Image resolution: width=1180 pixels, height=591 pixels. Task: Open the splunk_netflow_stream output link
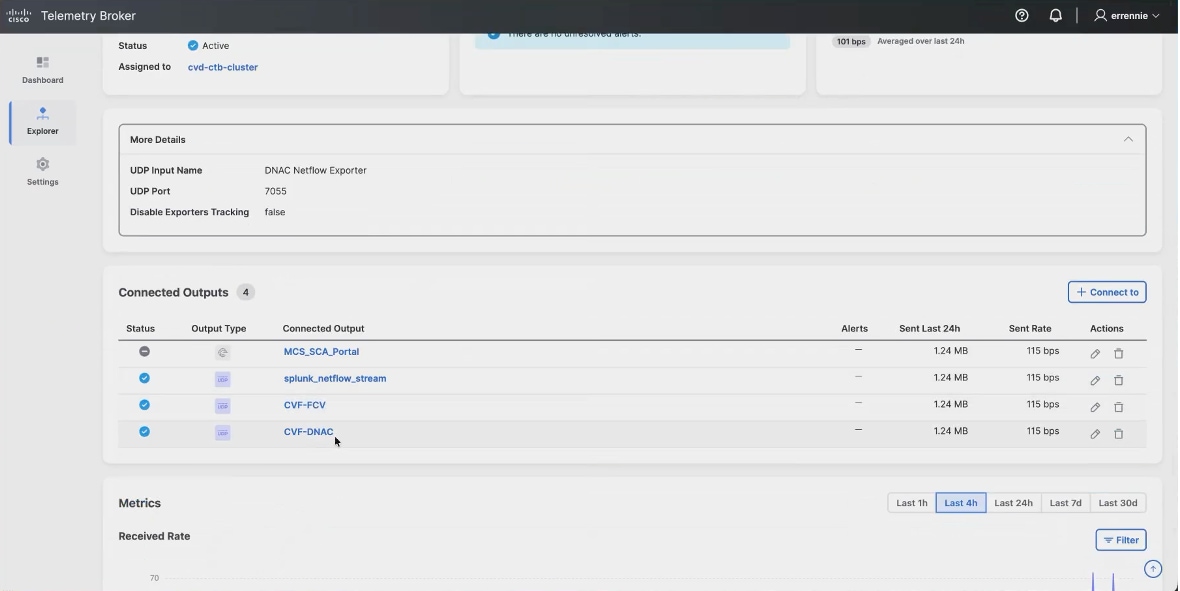335,379
